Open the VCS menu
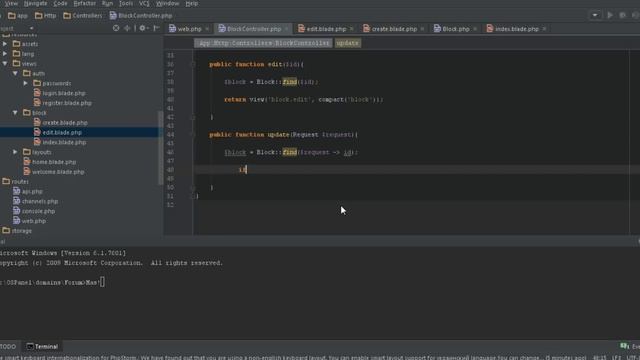Image resolution: width=640 pixels, height=360 pixels. (x=144, y=3)
